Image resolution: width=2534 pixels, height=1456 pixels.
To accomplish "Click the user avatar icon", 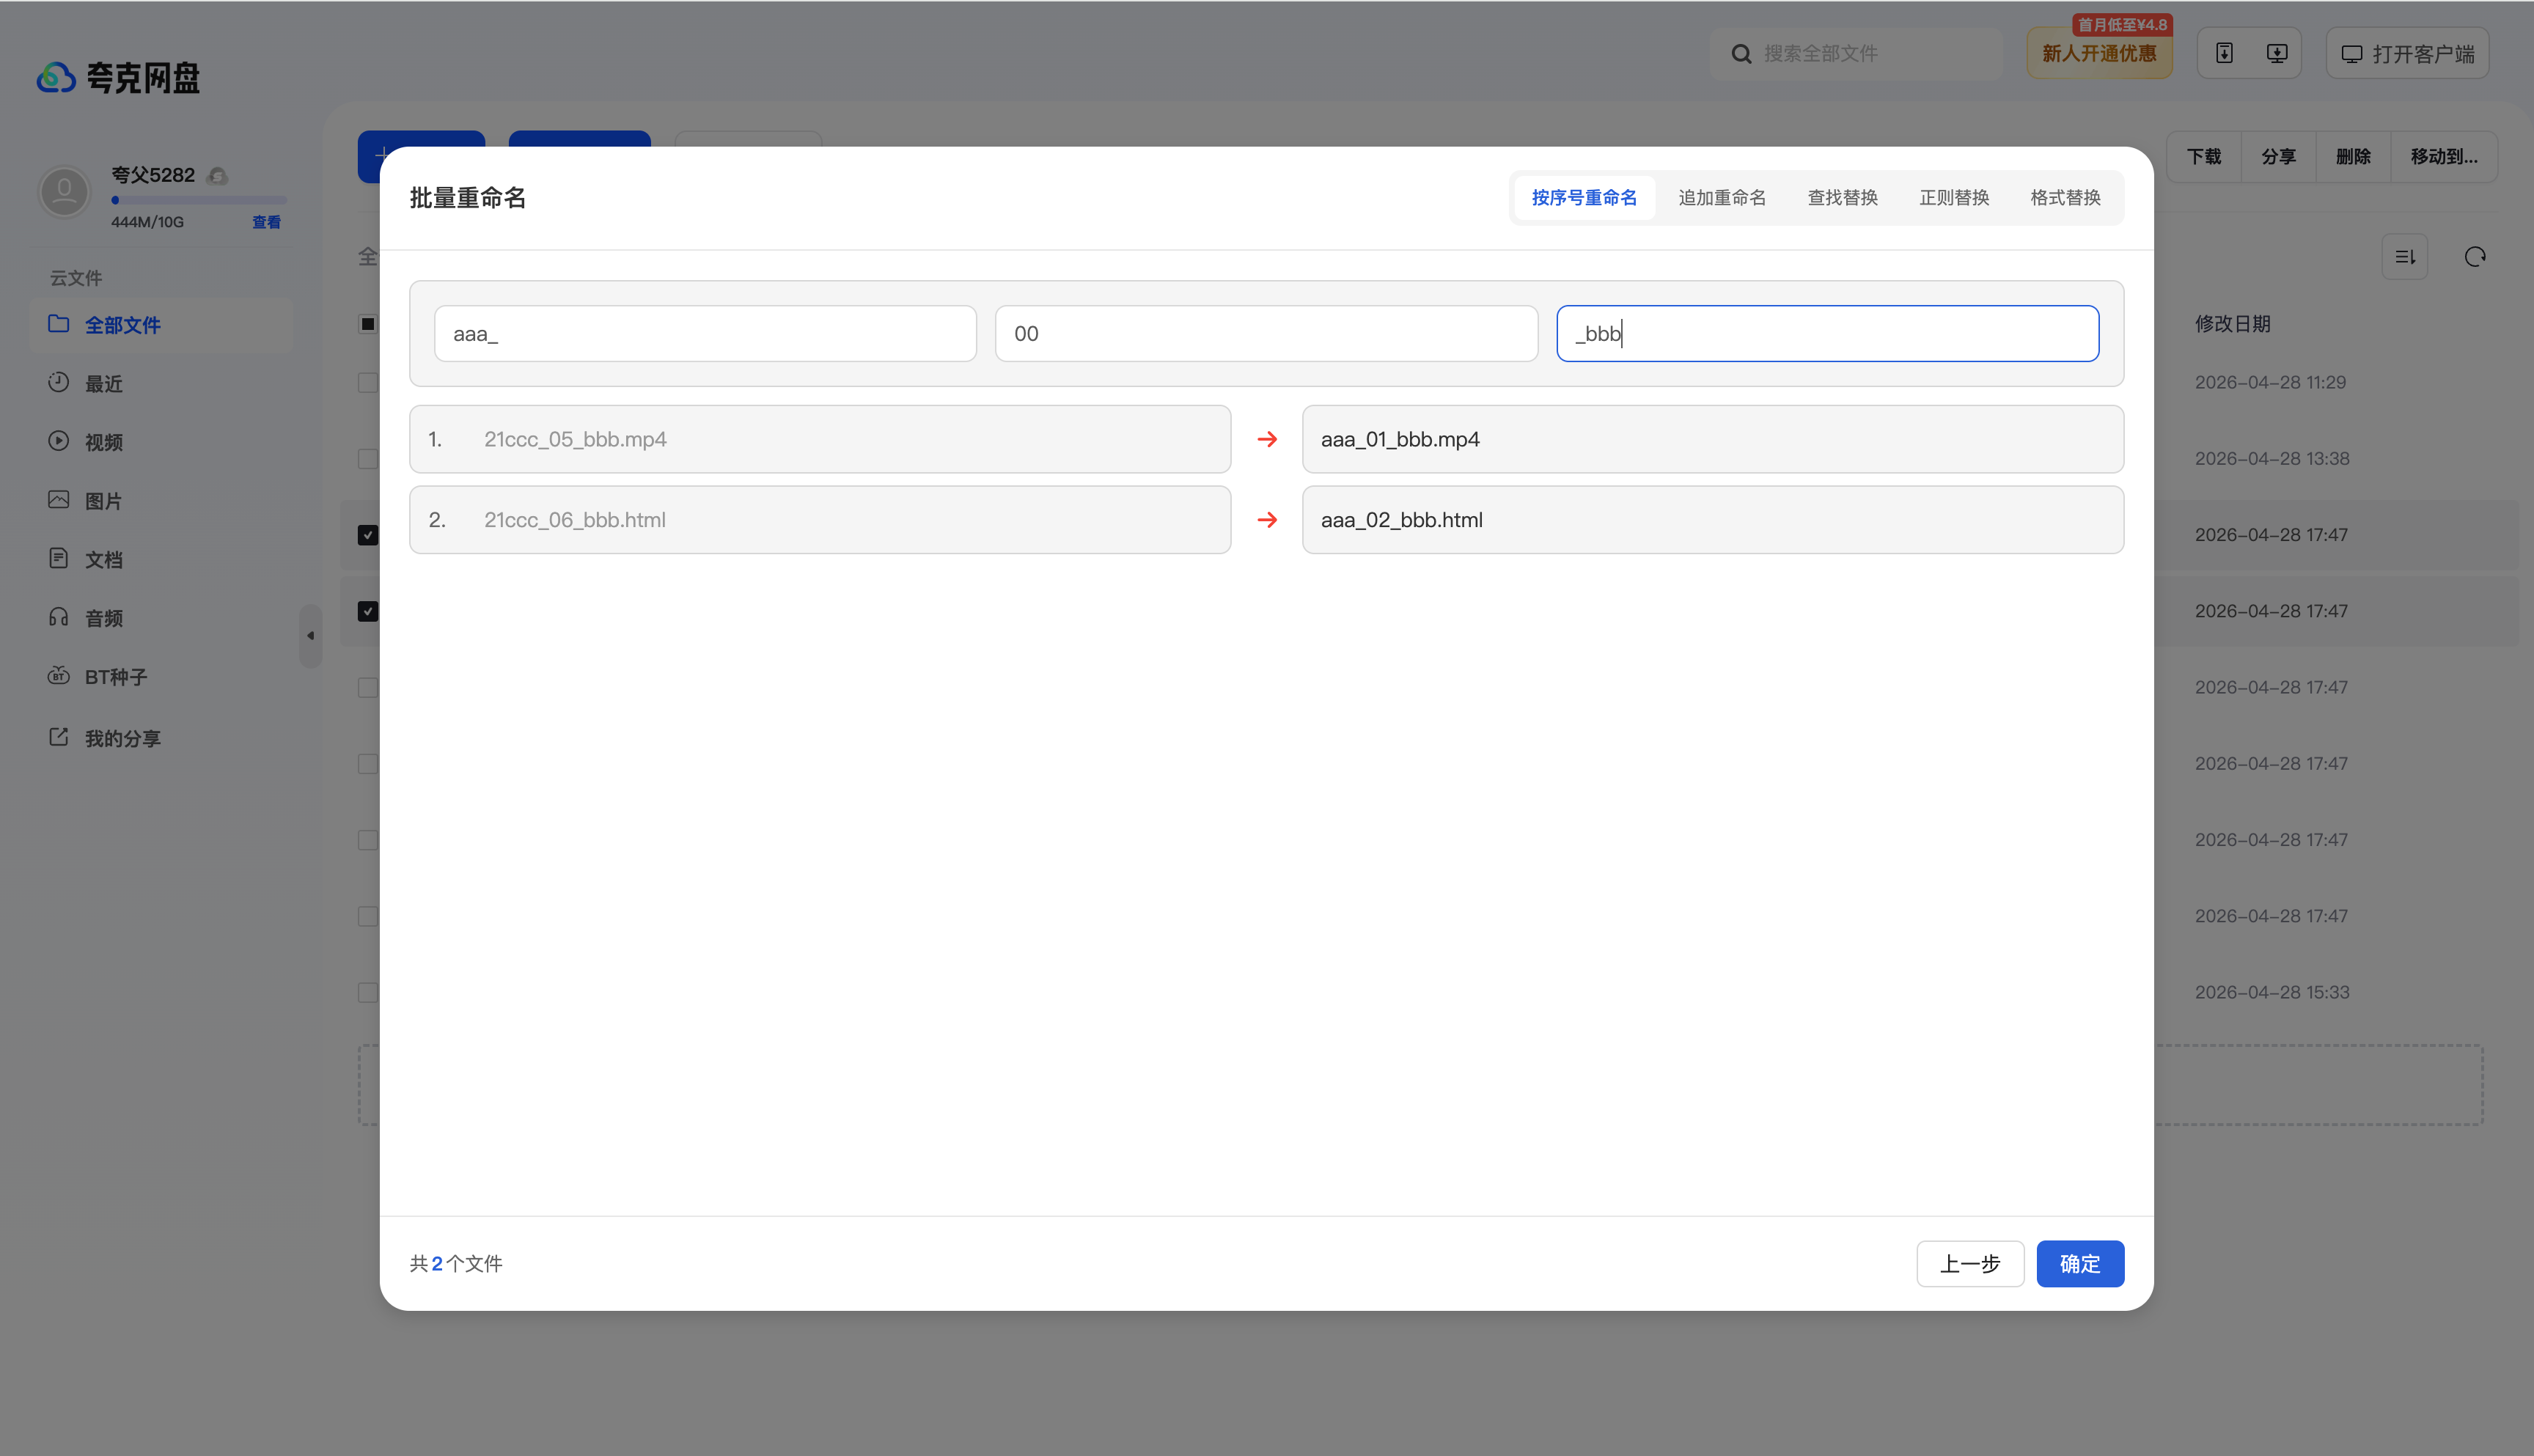I will [x=64, y=191].
